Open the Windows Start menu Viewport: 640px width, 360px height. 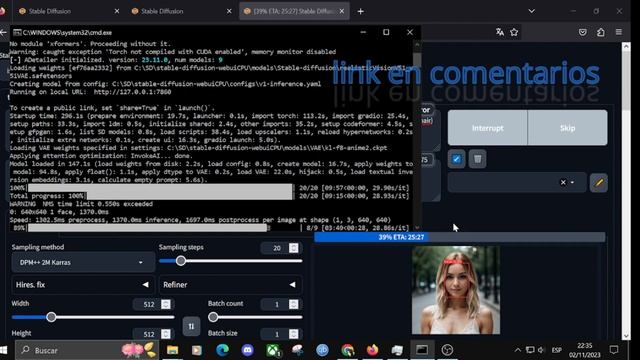click(x=4, y=350)
